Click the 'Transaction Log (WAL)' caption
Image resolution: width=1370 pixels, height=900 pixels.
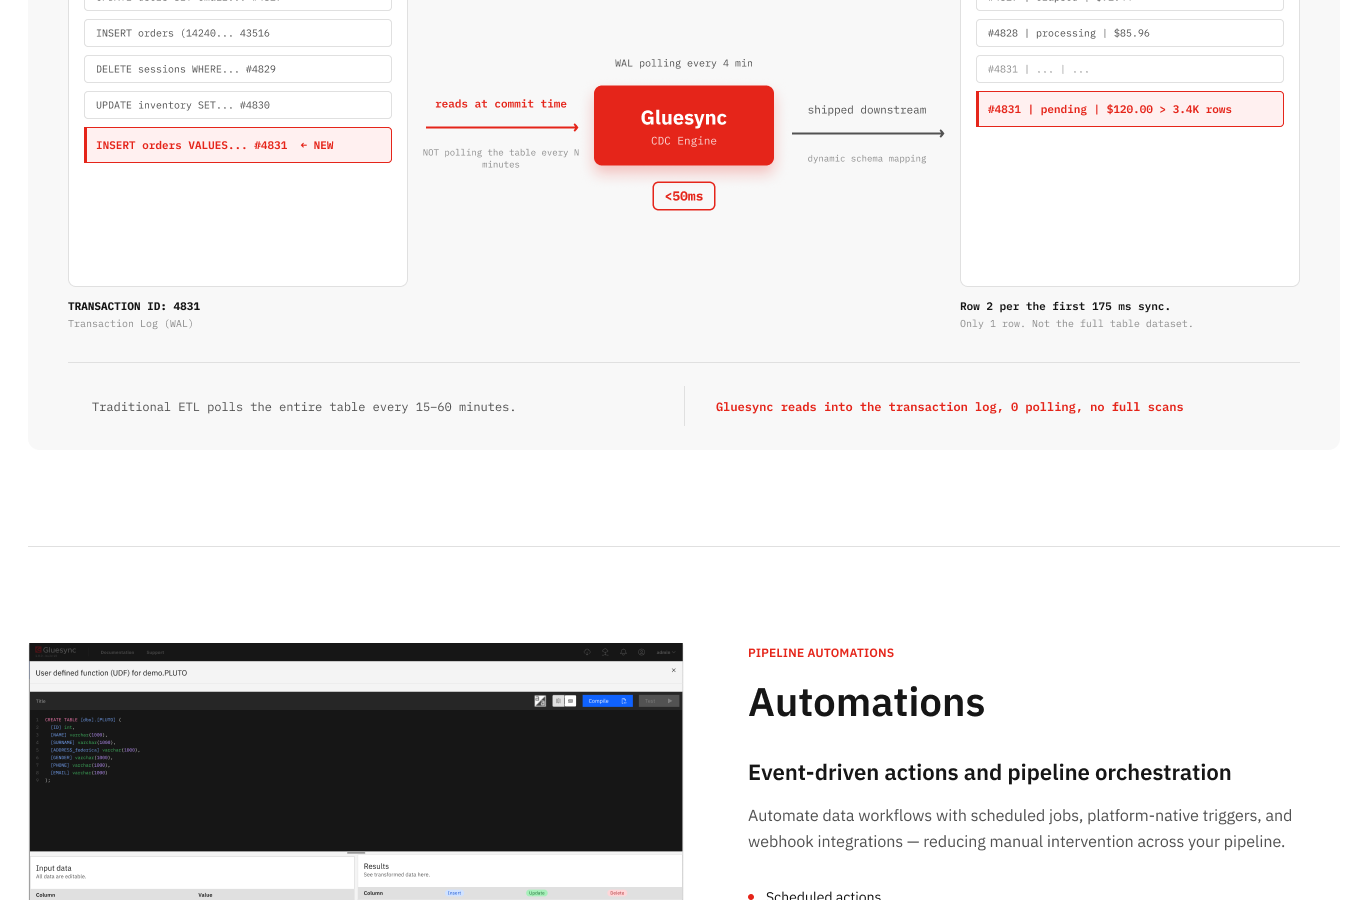point(131,324)
